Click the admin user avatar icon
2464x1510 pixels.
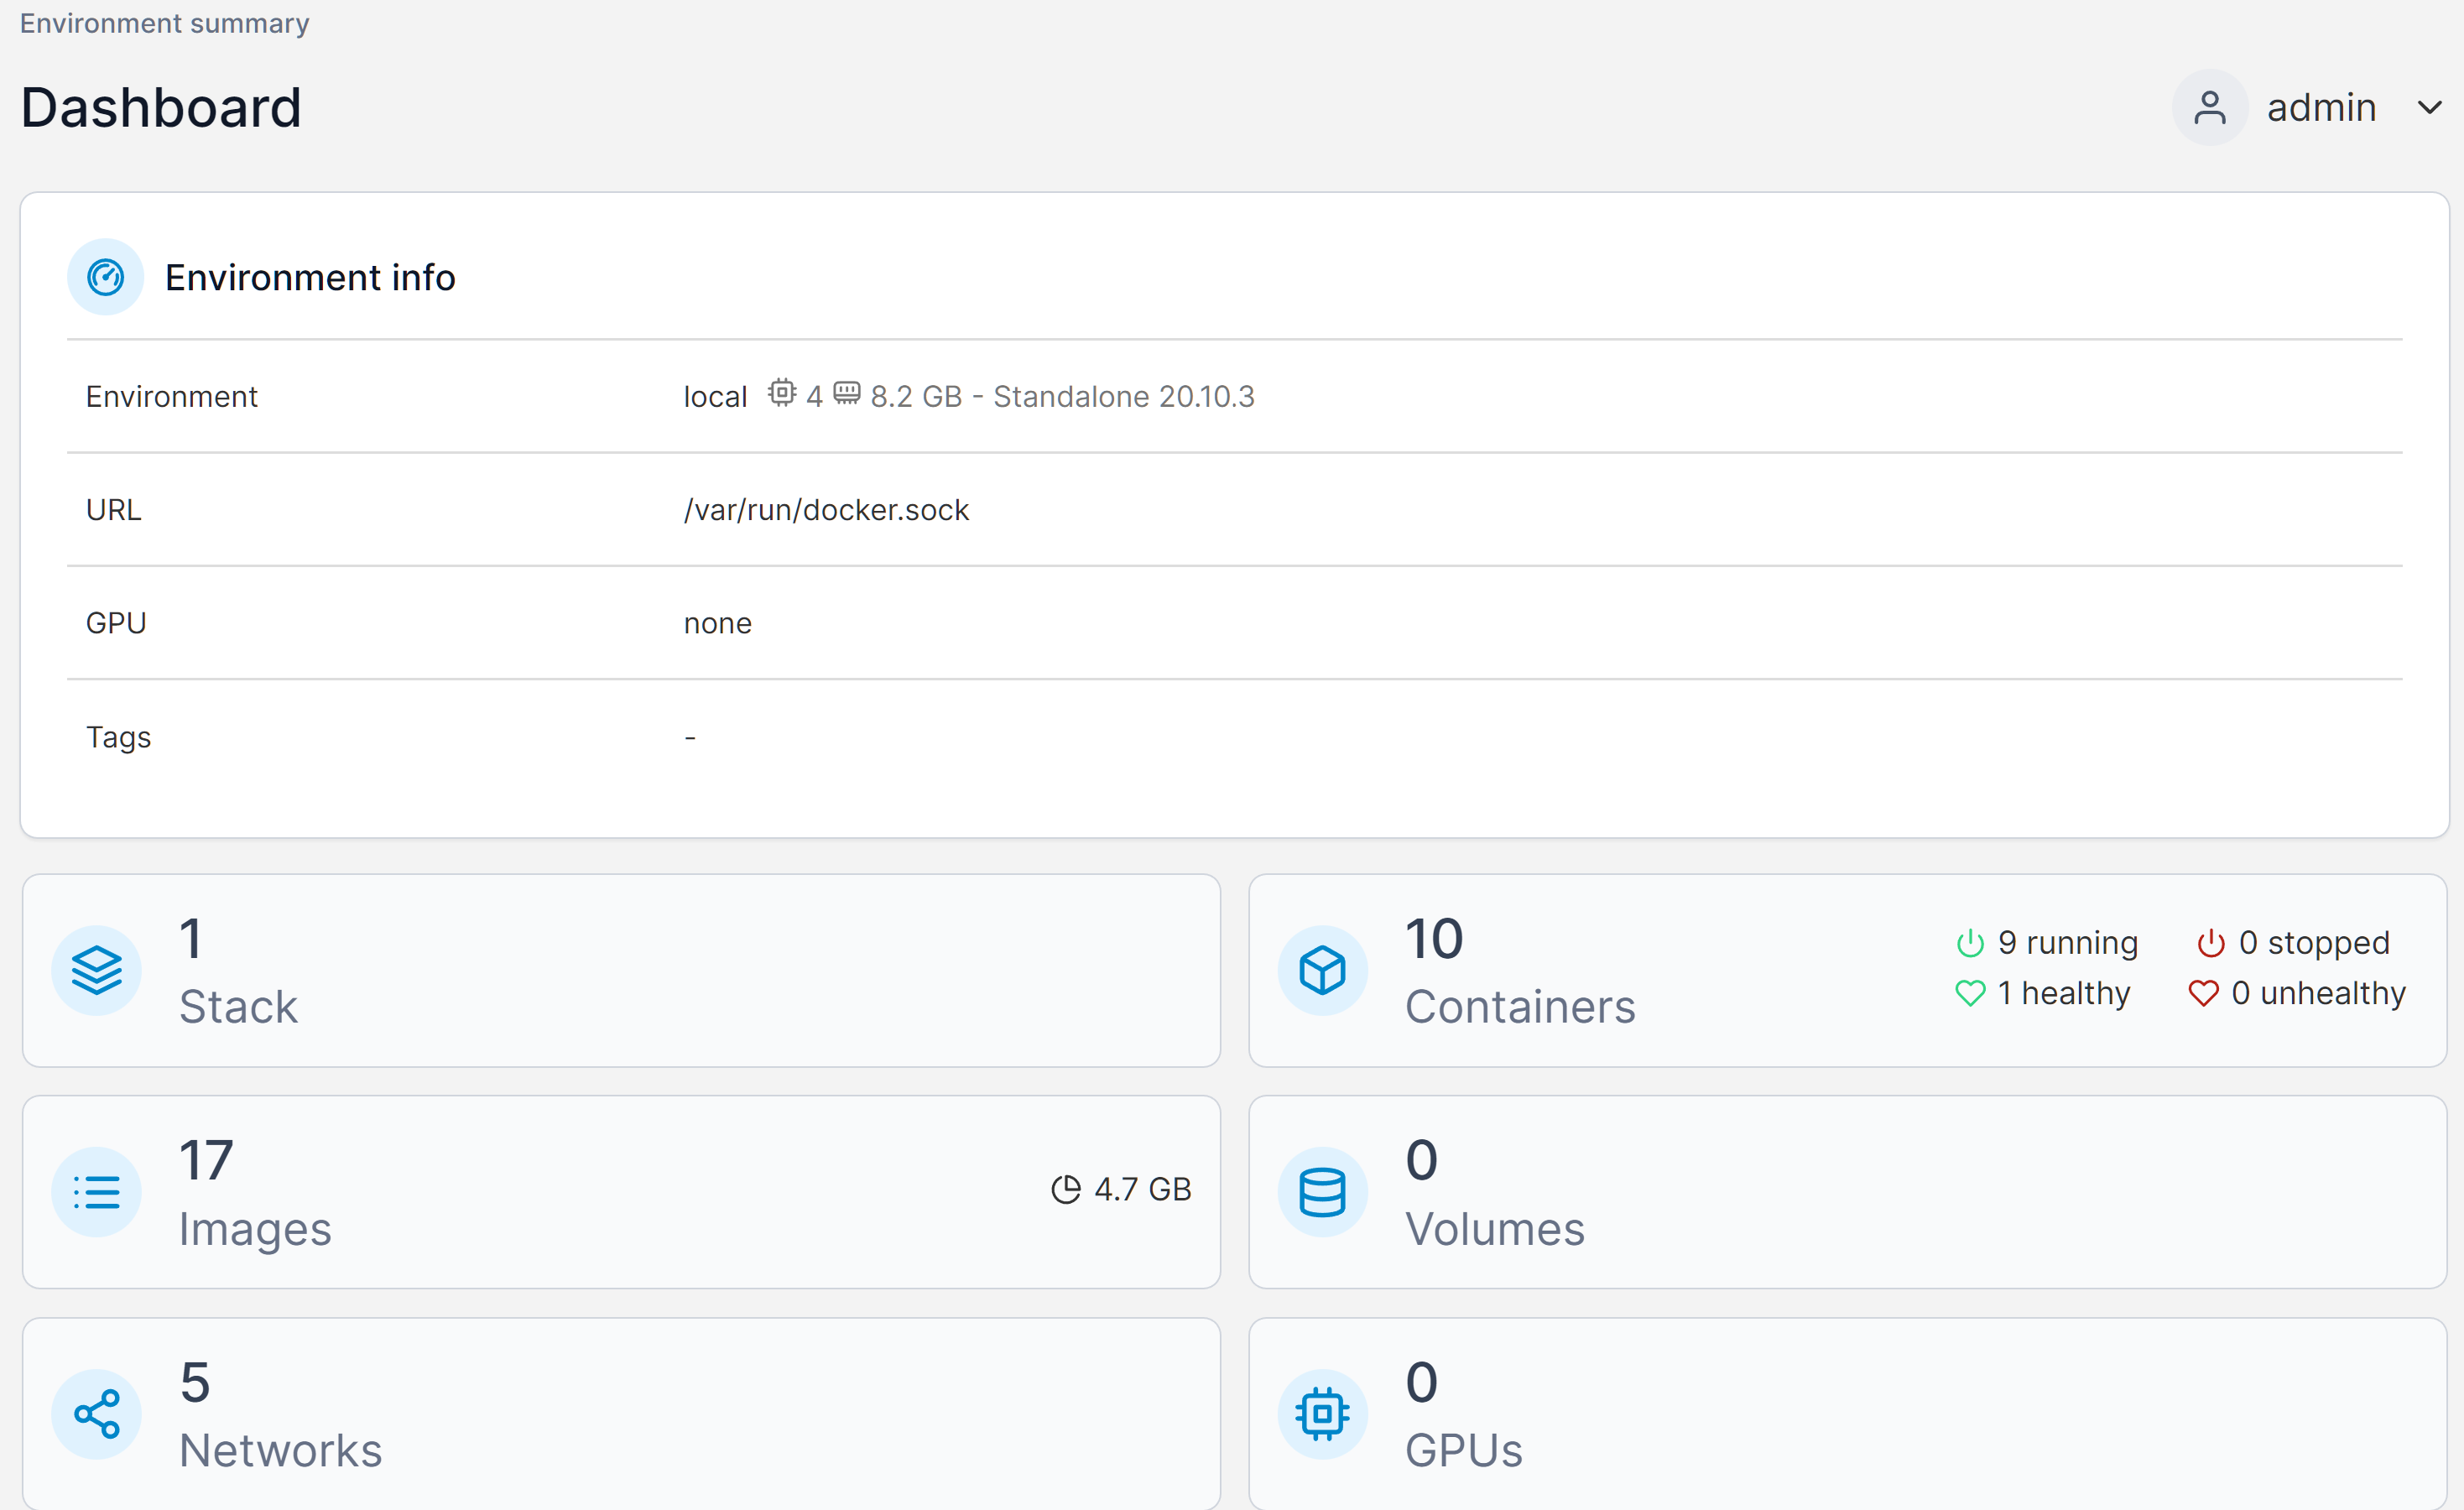(2209, 107)
